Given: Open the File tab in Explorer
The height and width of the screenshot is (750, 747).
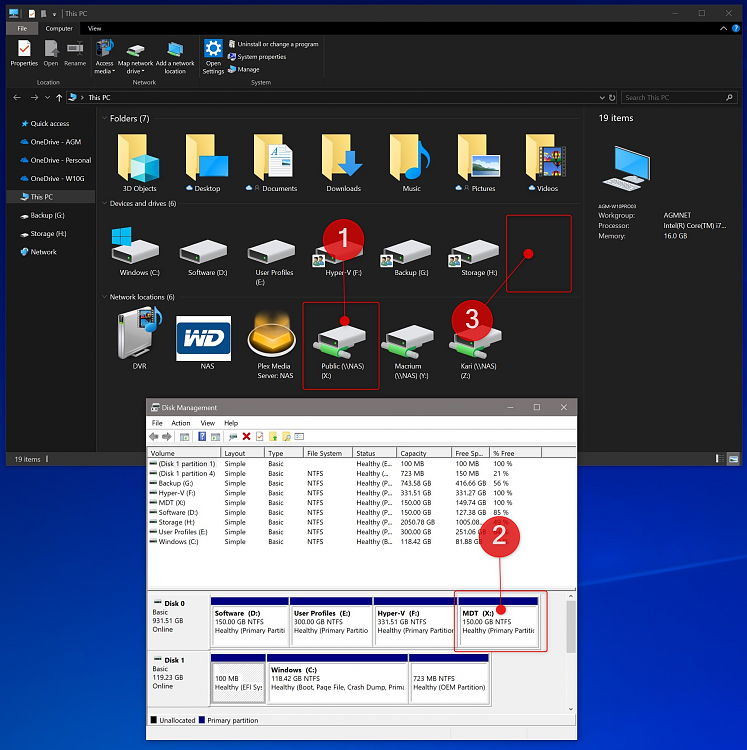Looking at the screenshot, I should 22,28.
